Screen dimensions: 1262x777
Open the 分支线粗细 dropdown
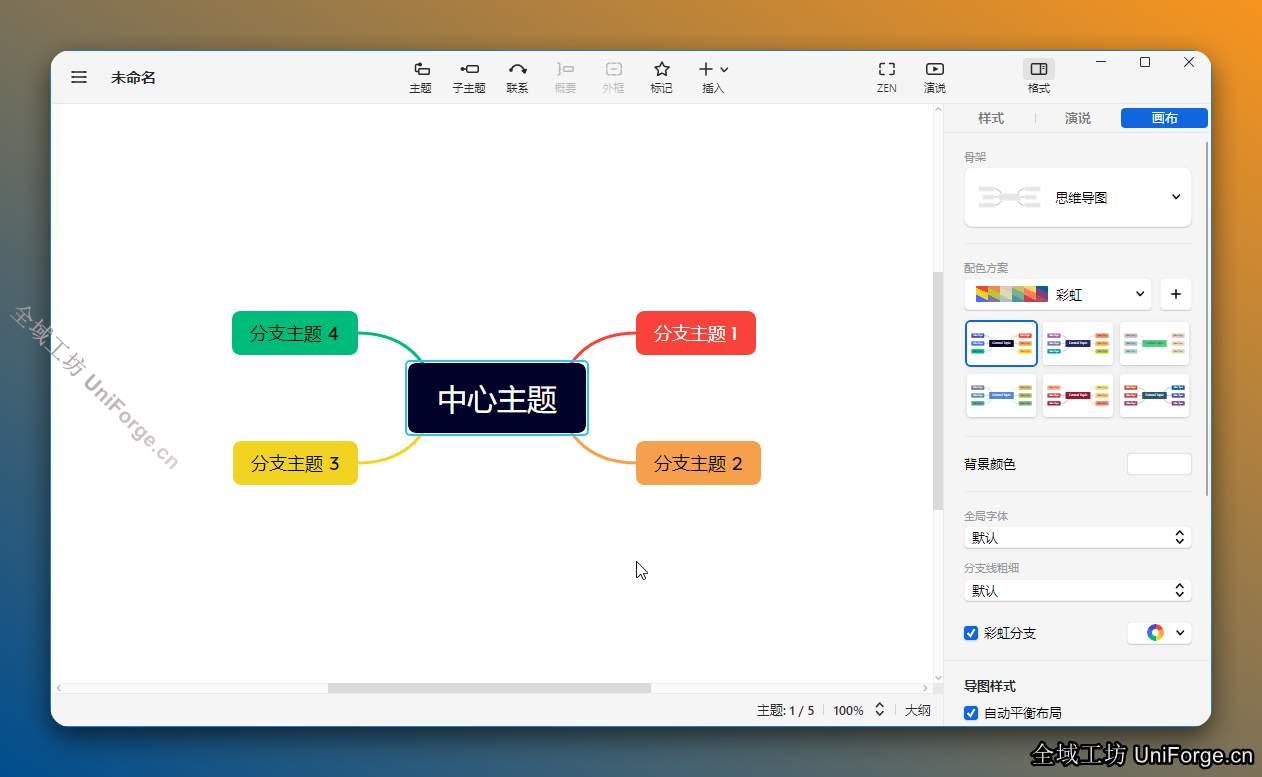pyautogui.click(x=1078, y=590)
